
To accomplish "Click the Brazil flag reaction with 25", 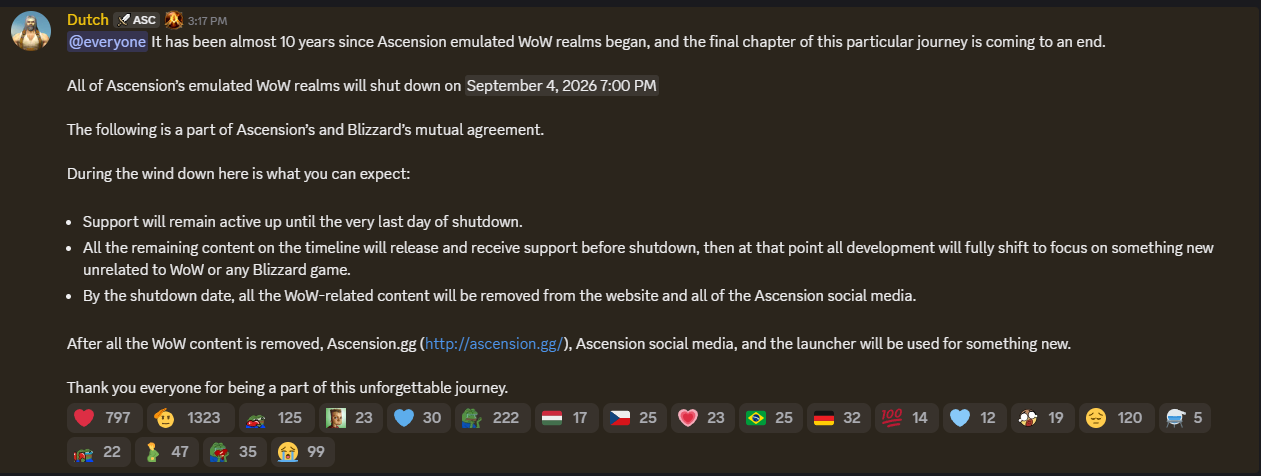I will [771, 418].
